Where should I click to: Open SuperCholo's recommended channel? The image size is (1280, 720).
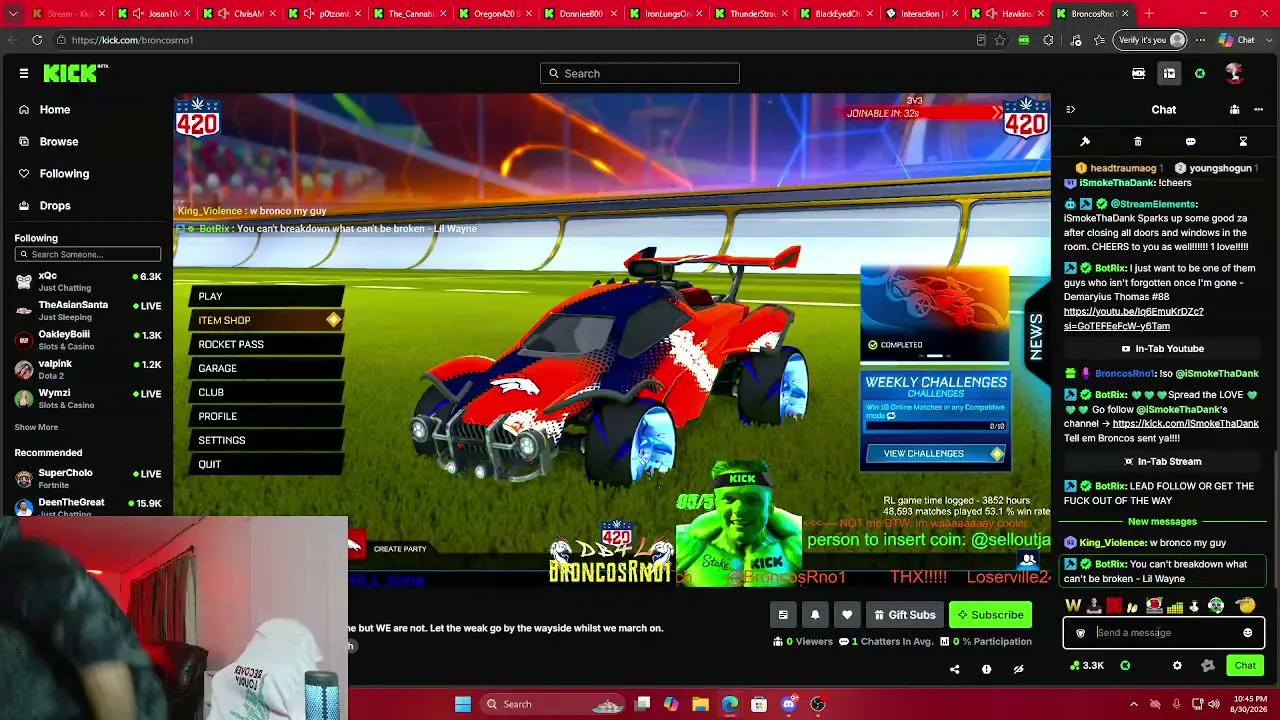[x=87, y=478]
